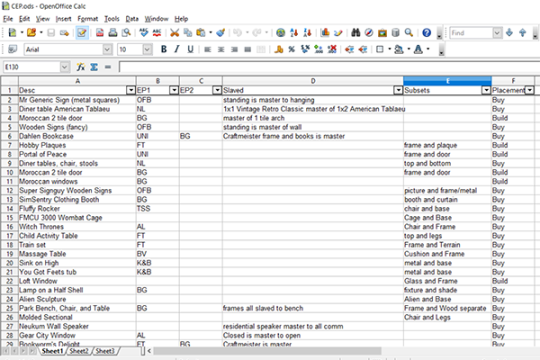540x360 pixels.
Task: Show Draw Functions icon
Action: [x=338, y=33]
